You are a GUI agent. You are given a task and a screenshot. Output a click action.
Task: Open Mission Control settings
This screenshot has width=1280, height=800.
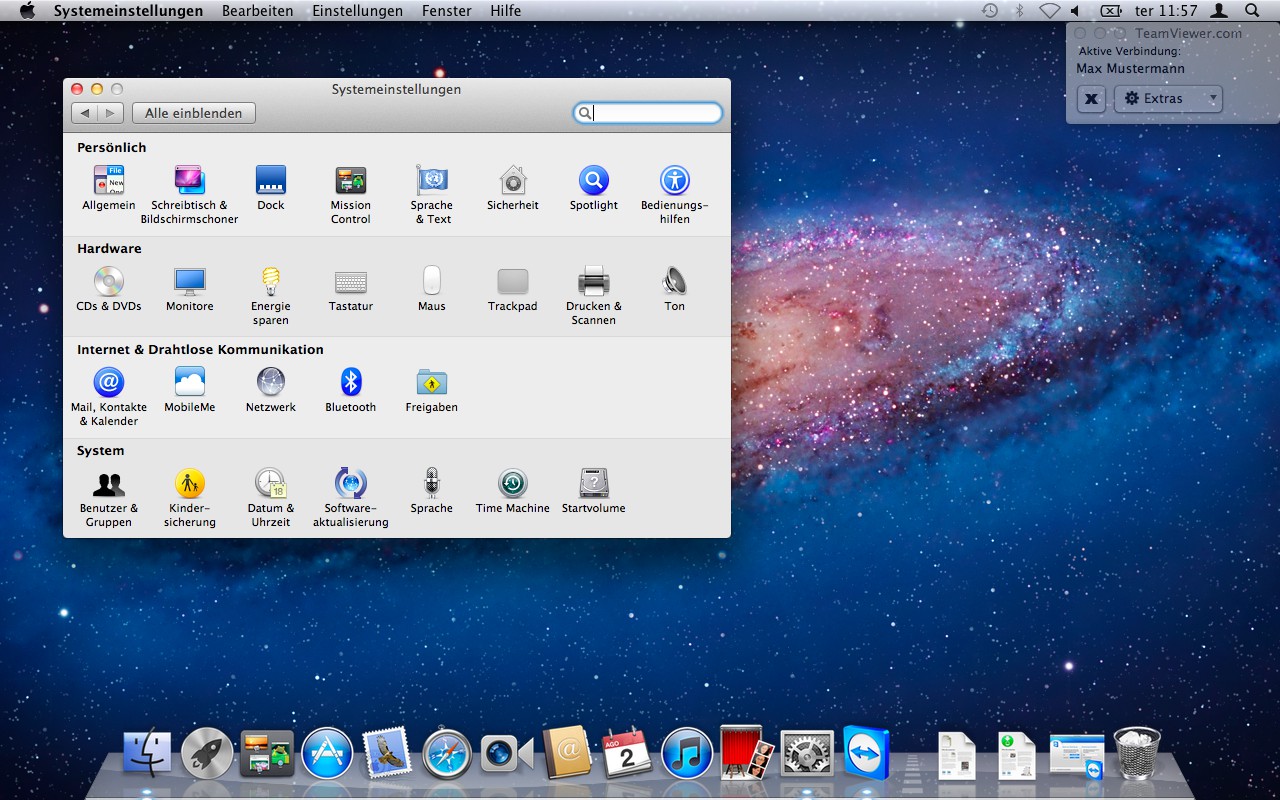tap(351, 195)
